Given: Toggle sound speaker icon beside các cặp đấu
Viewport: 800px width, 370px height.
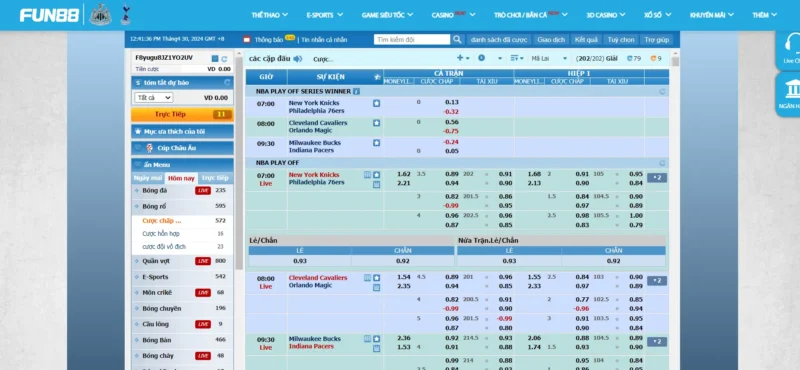Looking at the screenshot, I should [297, 59].
